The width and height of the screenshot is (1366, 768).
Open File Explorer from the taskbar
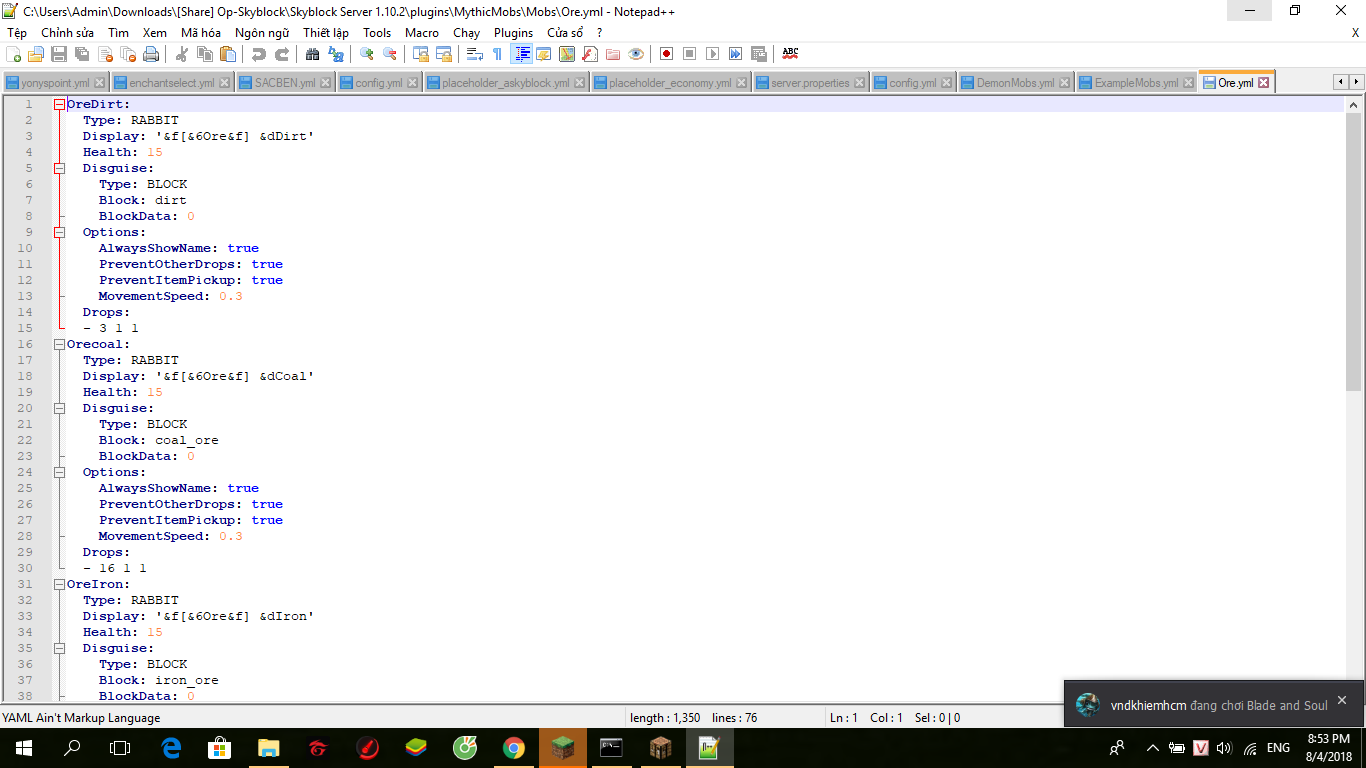269,748
